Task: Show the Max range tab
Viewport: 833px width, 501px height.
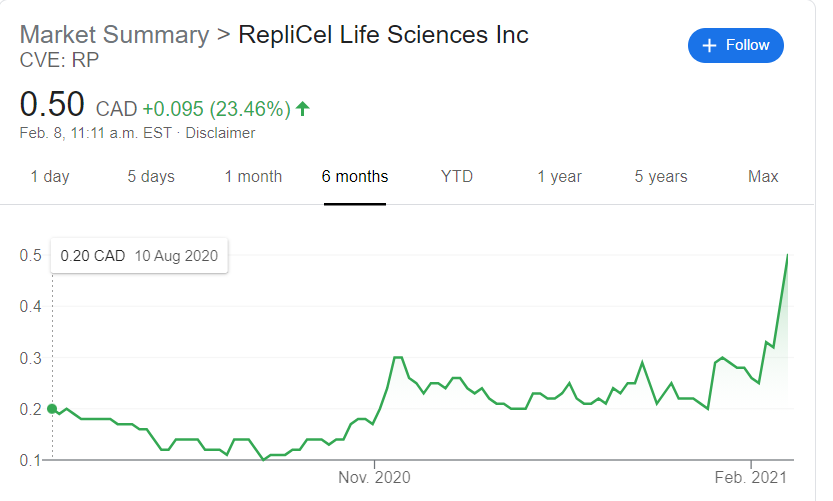Action: tap(763, 177)
